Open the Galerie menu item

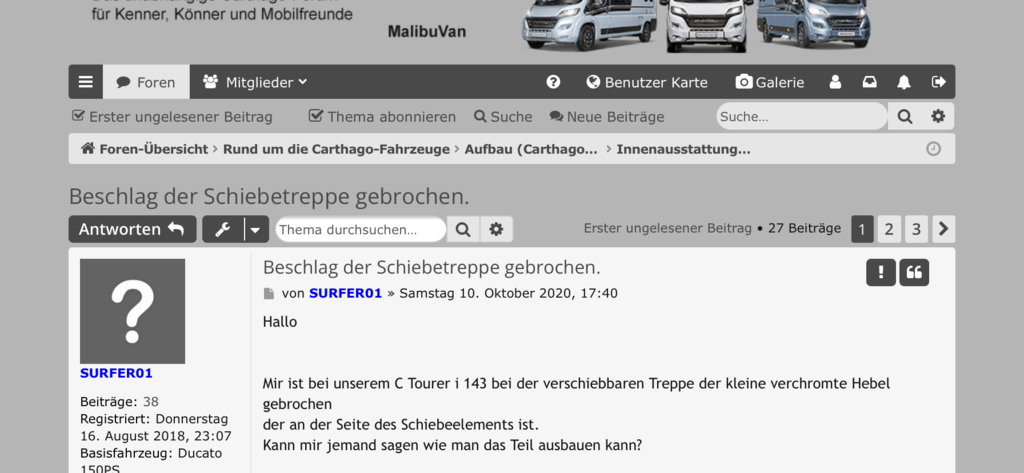point(770,82)
